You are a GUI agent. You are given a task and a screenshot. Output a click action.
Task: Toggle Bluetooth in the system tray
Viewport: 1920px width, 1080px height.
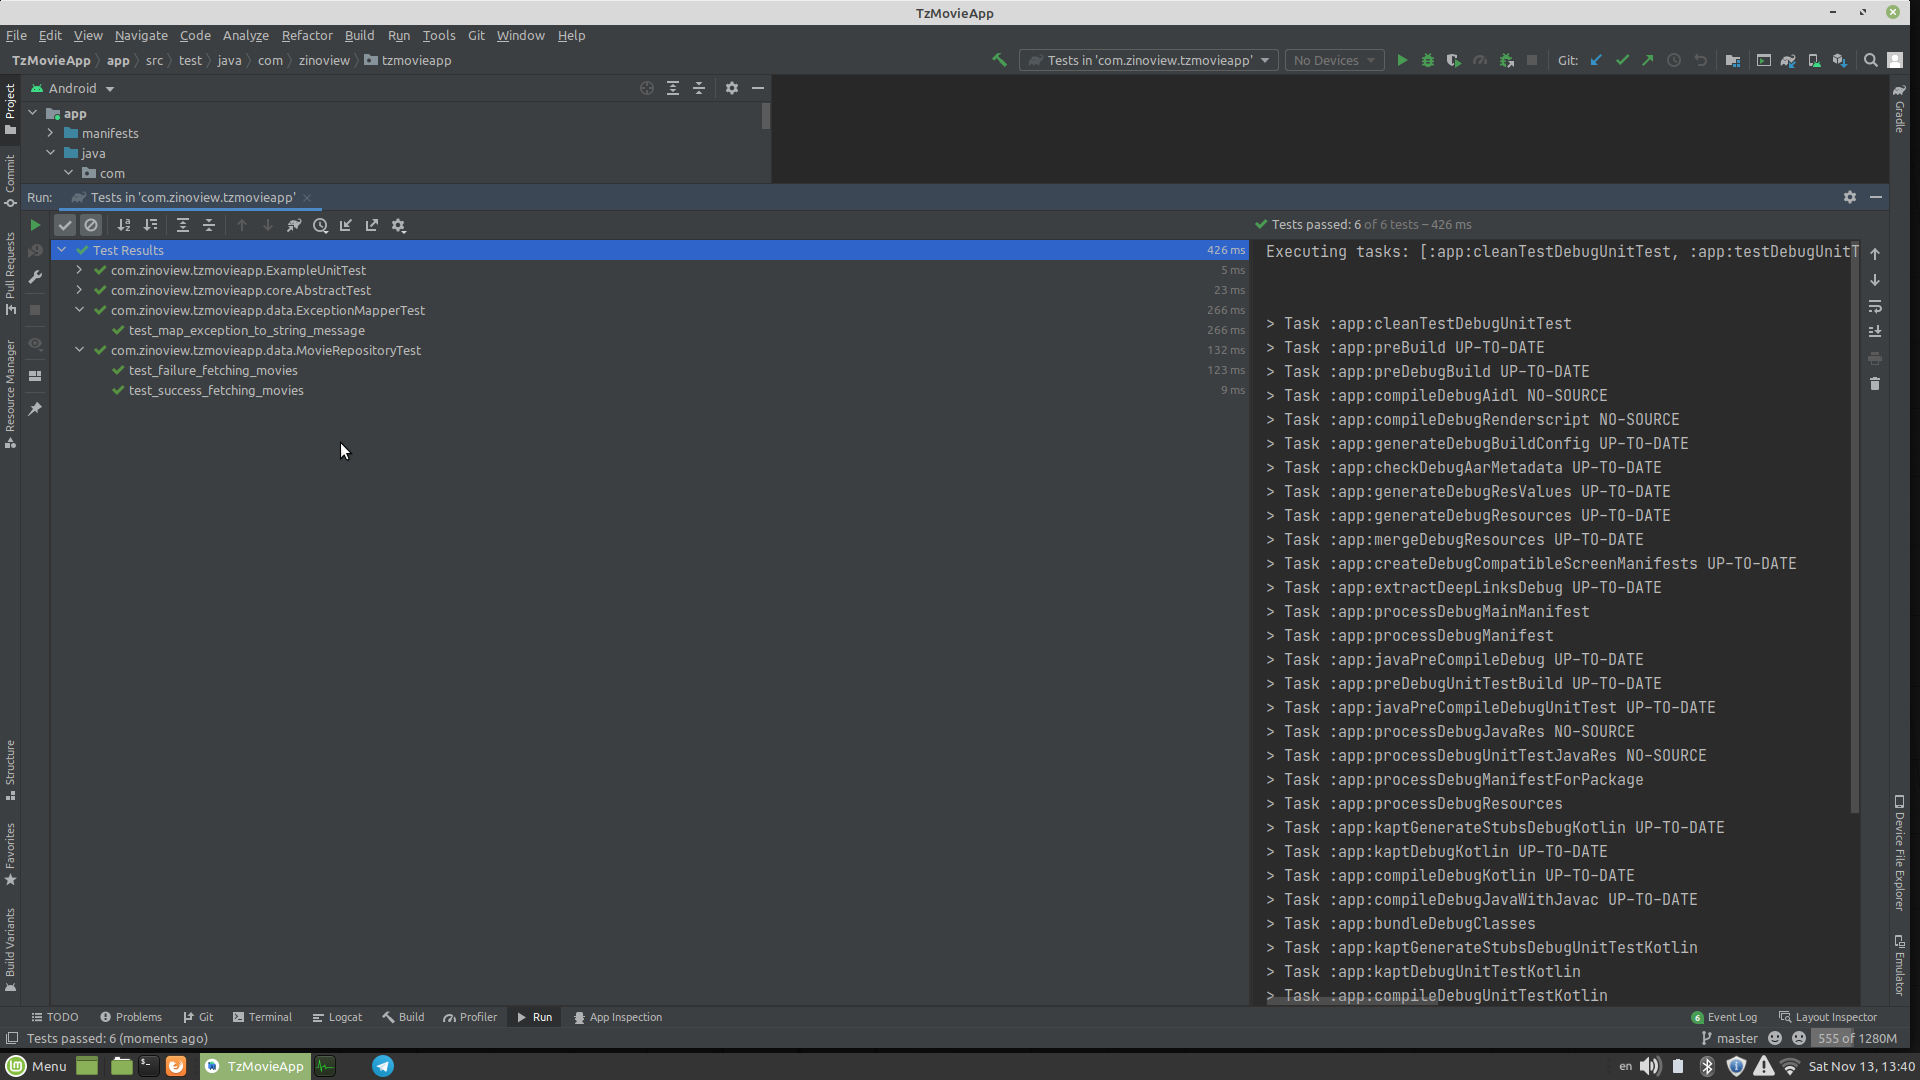1705,1066
